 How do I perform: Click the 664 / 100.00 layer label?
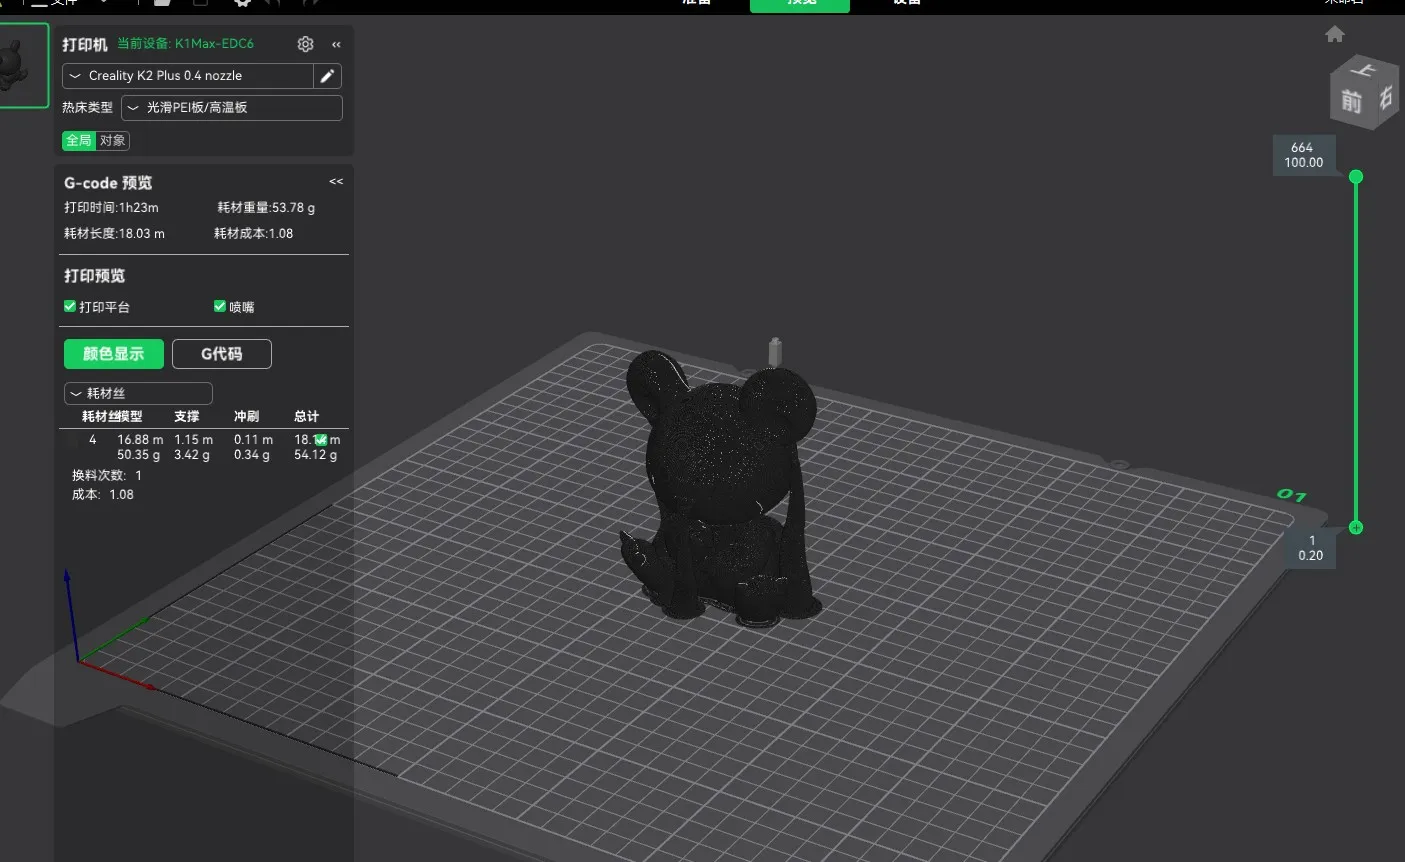click(1303, 155)
